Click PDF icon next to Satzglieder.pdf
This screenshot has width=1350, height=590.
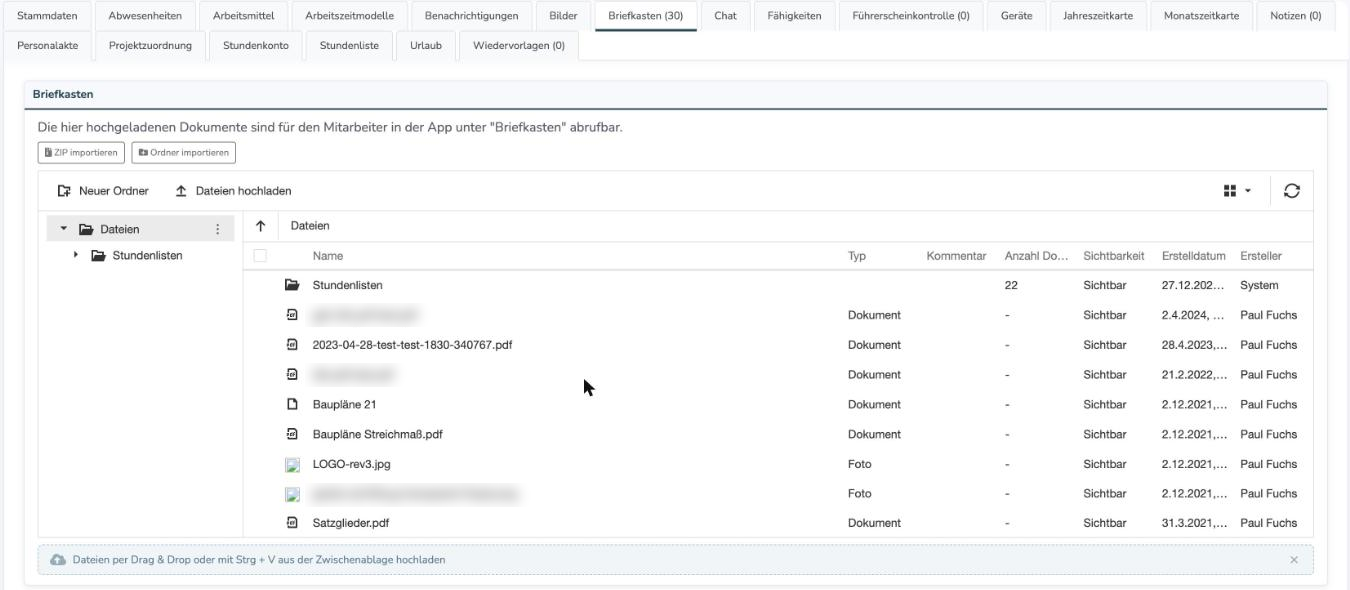292,522
